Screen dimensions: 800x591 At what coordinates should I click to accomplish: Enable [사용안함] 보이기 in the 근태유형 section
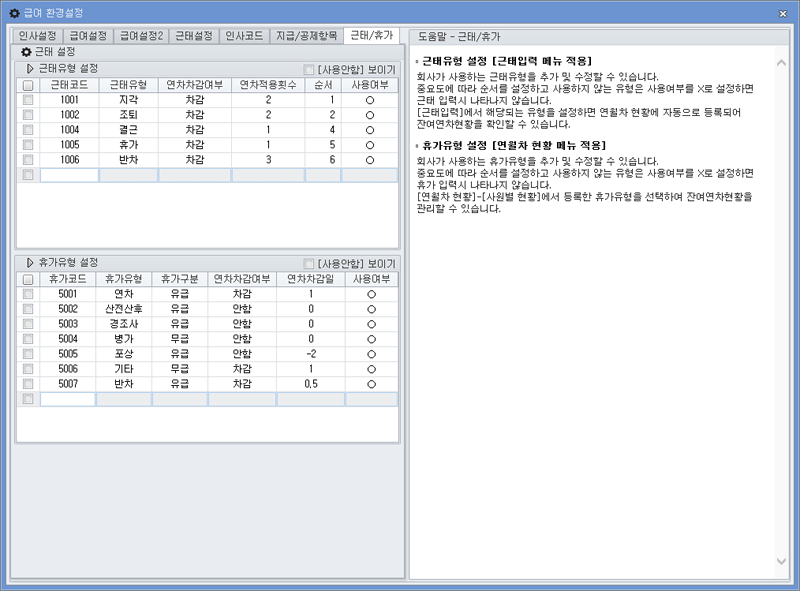coord(307,67)
